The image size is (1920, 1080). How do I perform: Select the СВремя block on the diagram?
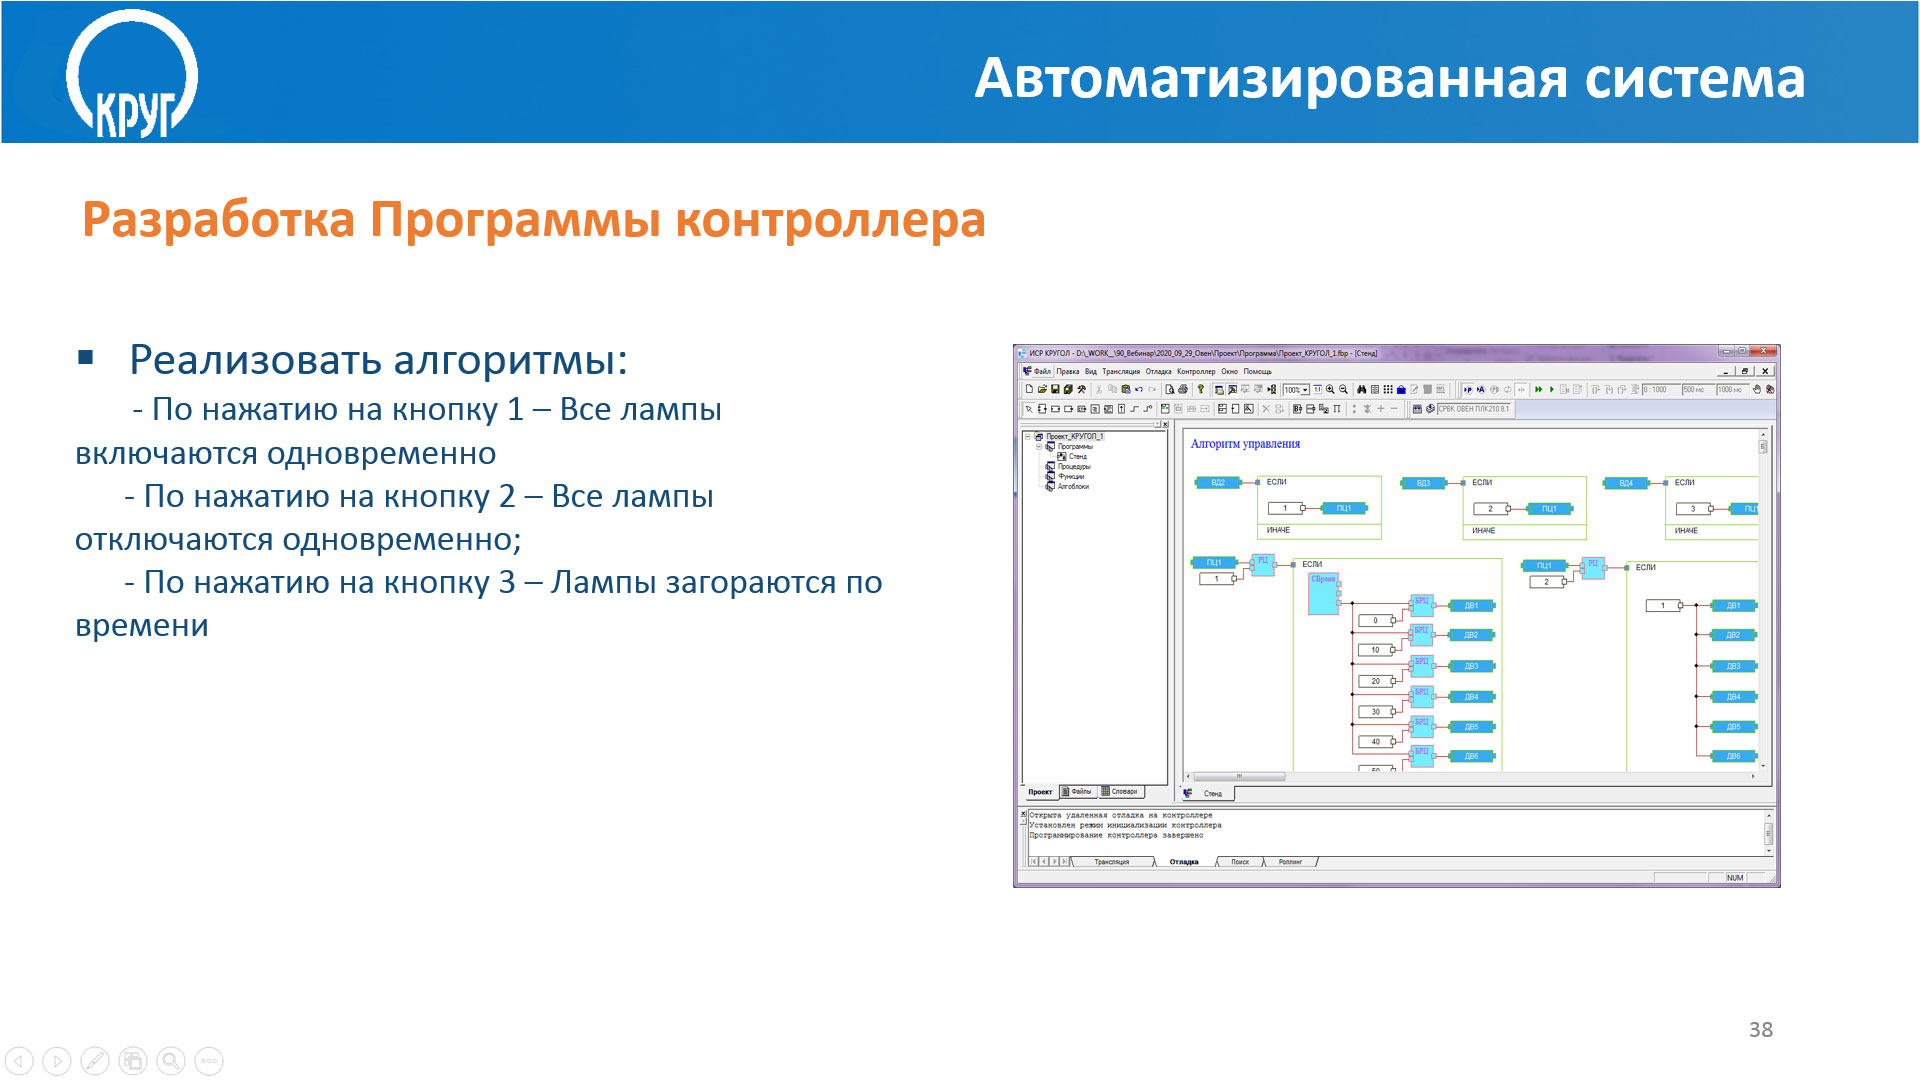(x=1324, y=593)
